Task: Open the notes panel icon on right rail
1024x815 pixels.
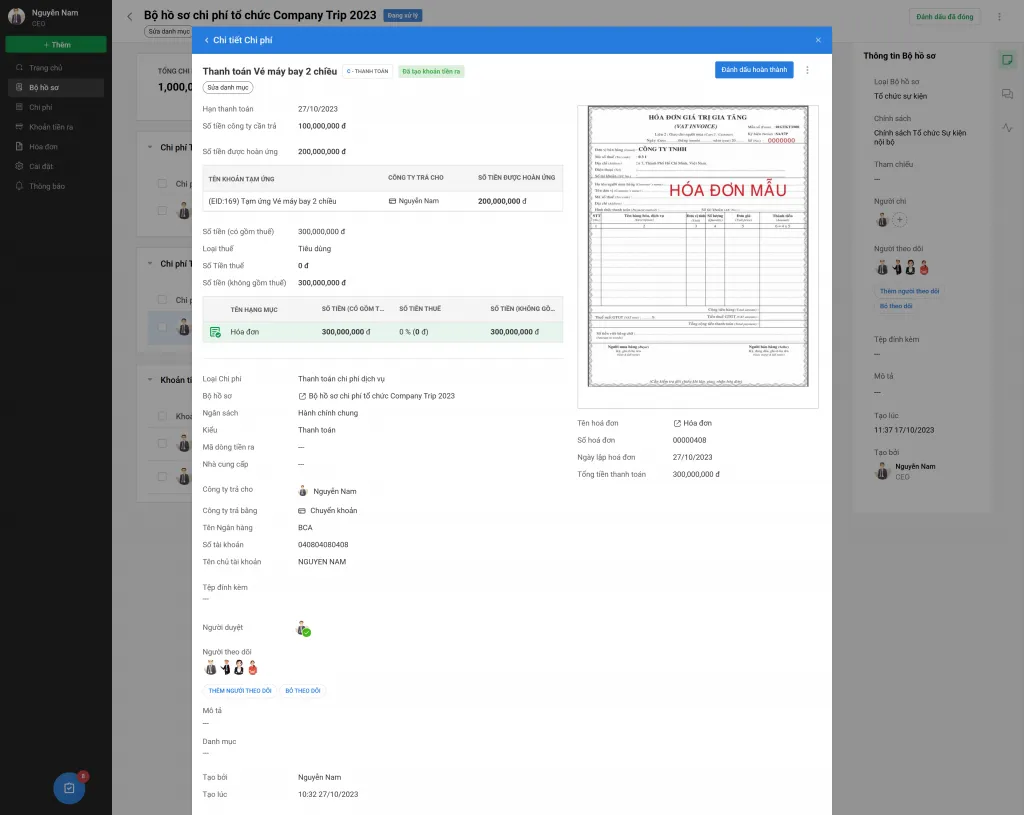Action: (1007, 60)
